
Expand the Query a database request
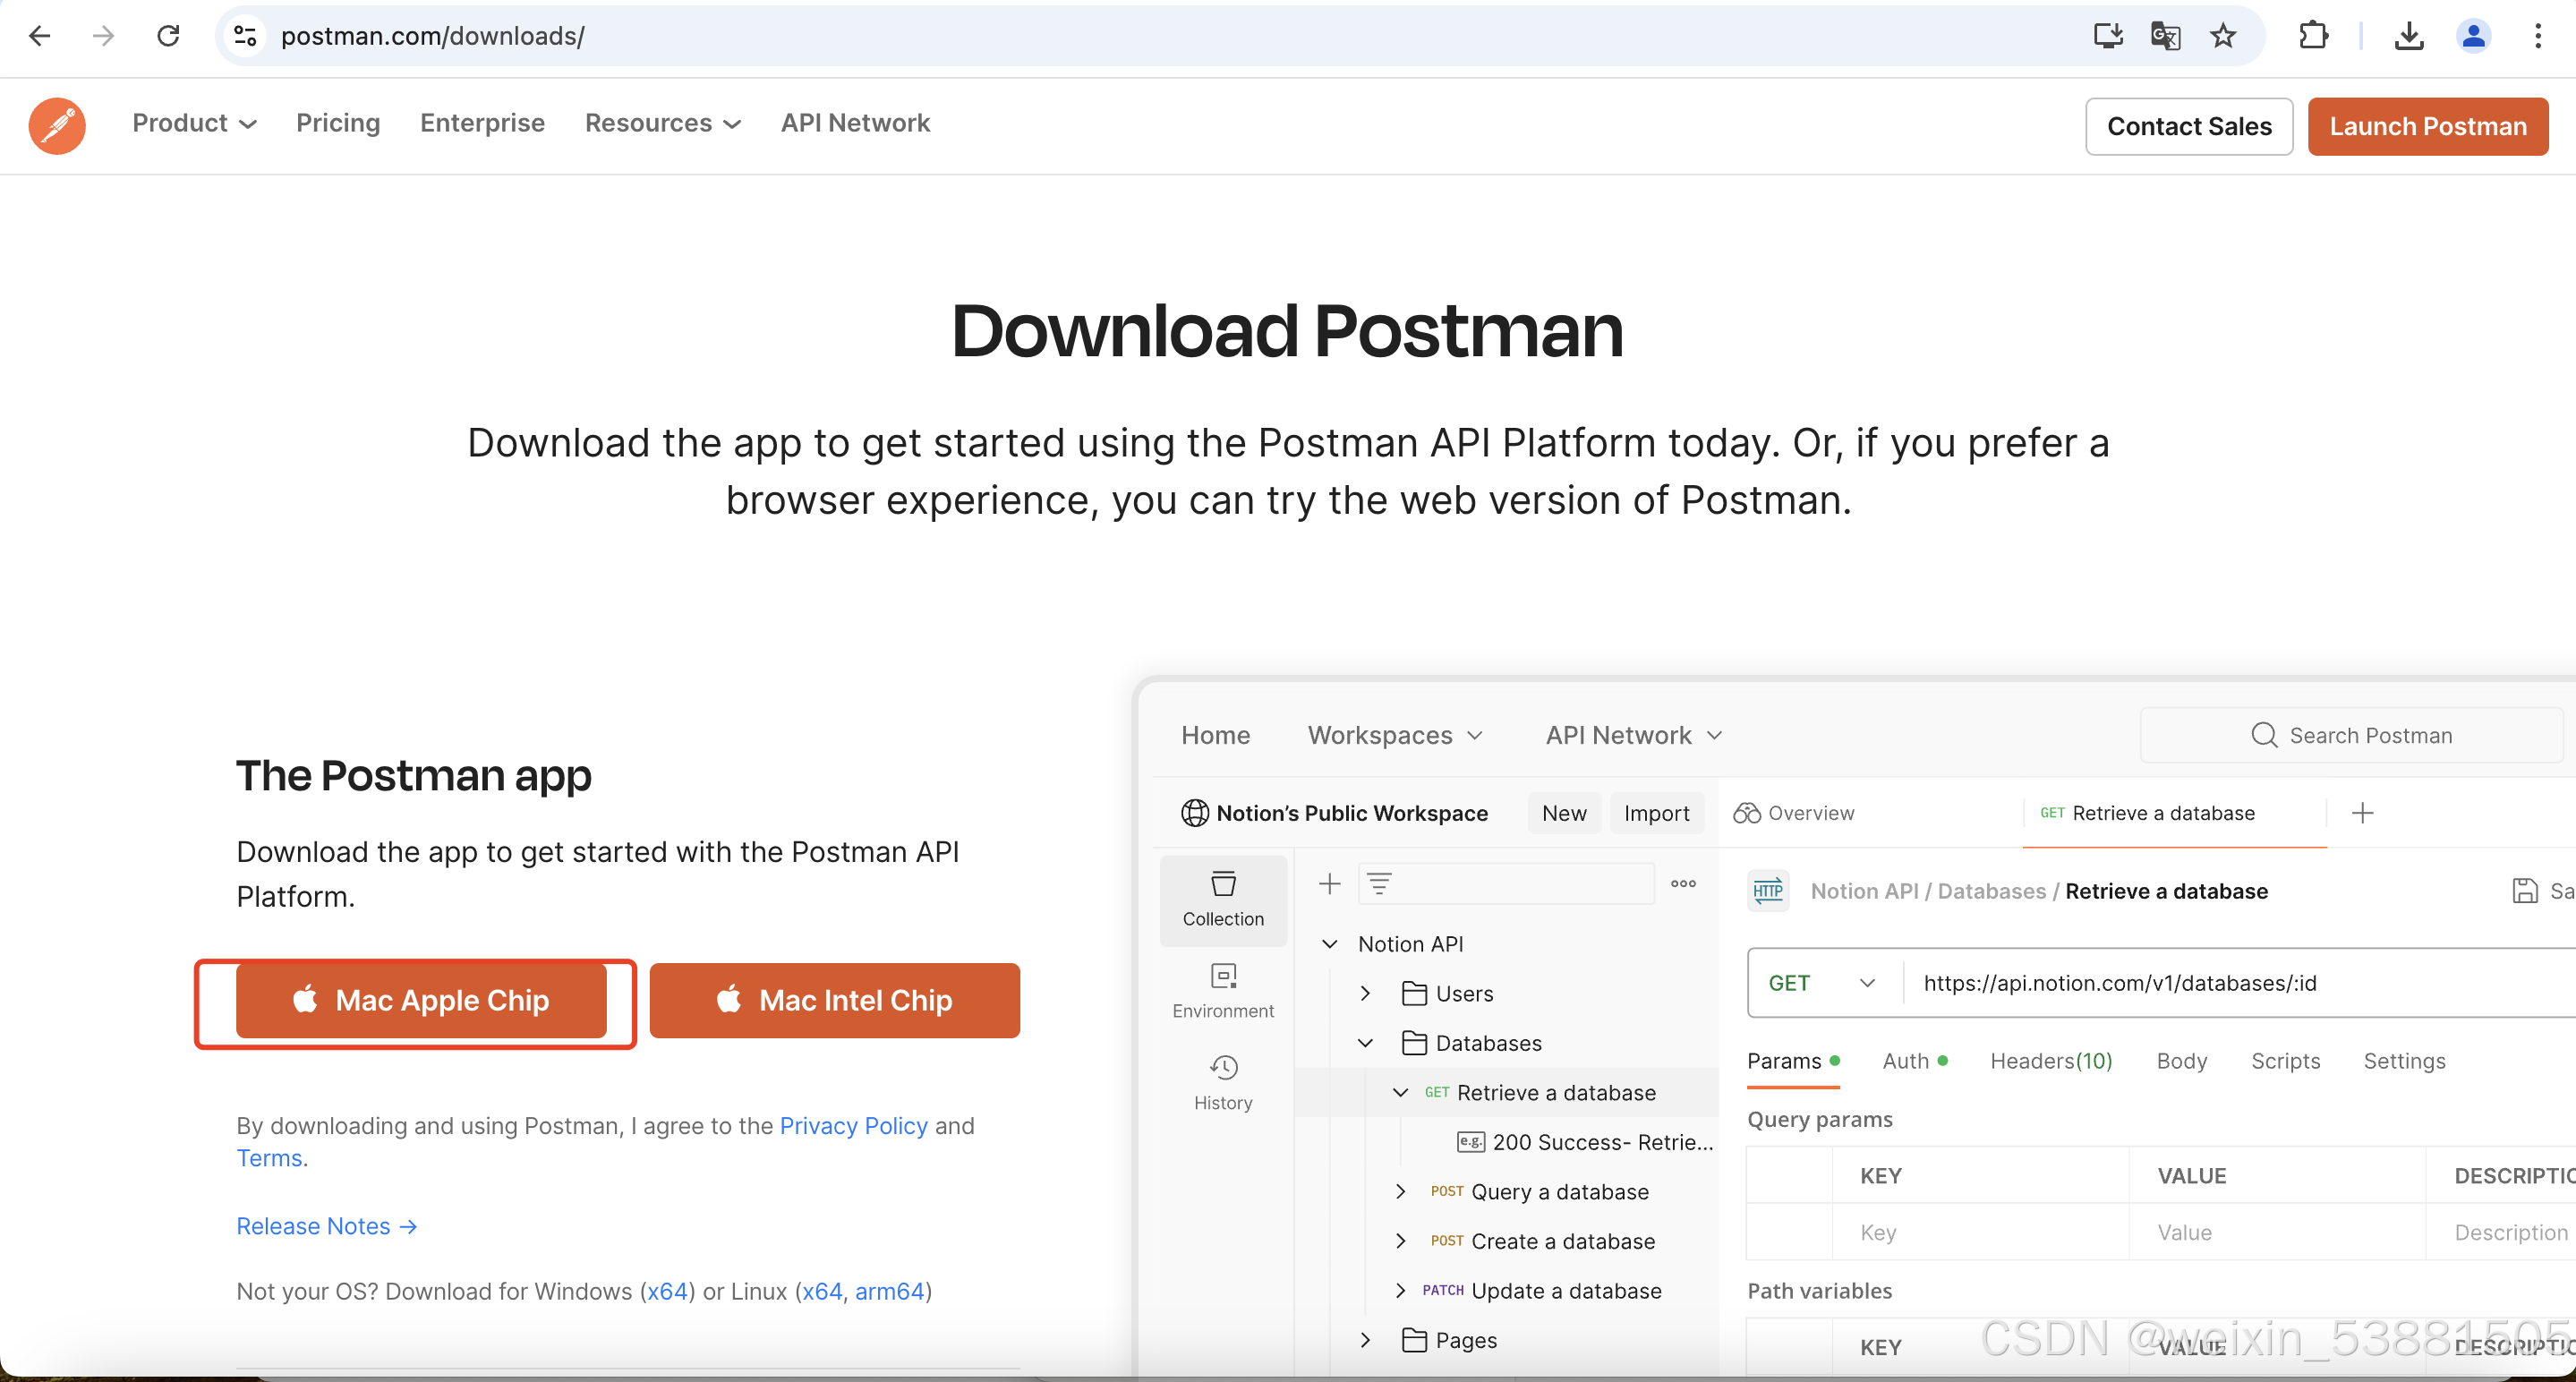[x=1400, y=1191]
